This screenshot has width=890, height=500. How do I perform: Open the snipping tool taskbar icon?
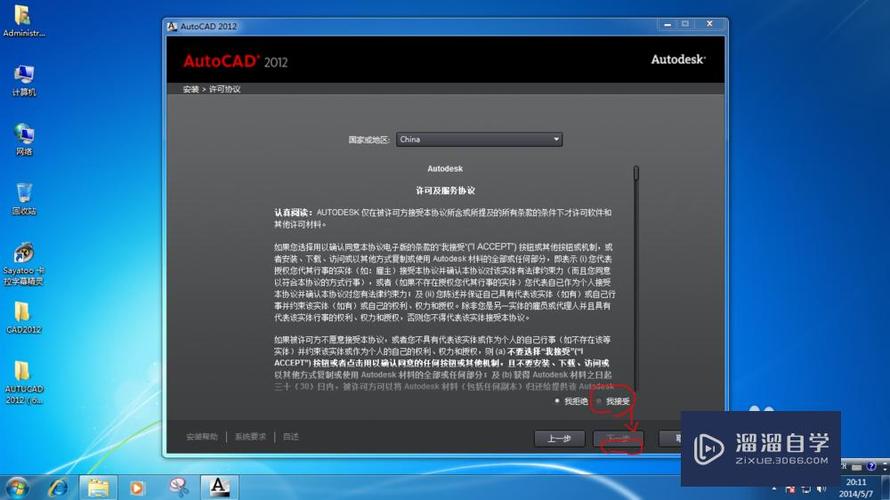pos(178,488)
